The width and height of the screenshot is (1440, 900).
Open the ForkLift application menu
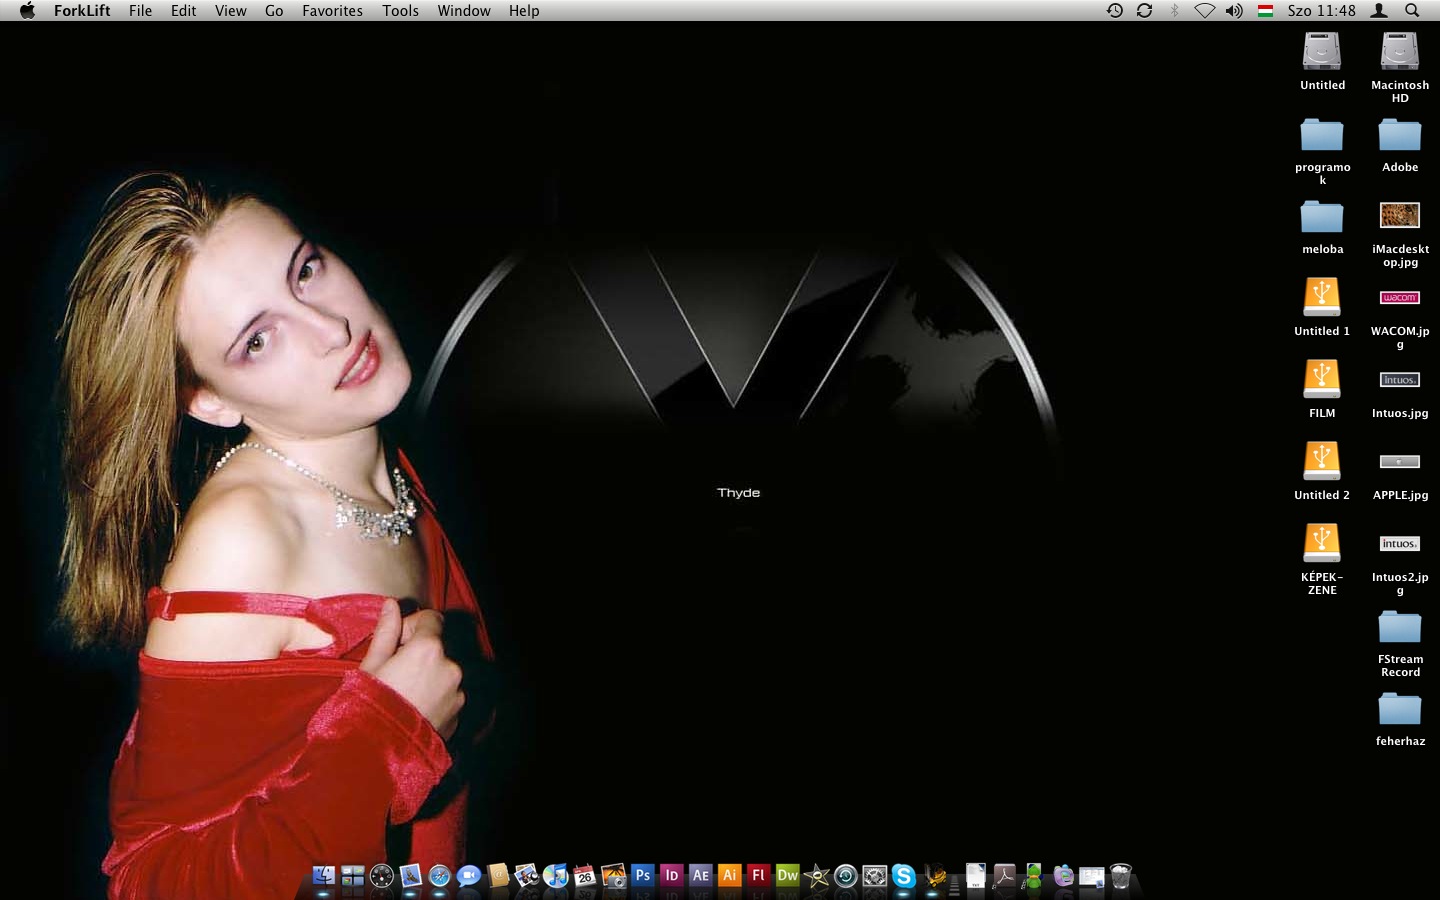82,10
